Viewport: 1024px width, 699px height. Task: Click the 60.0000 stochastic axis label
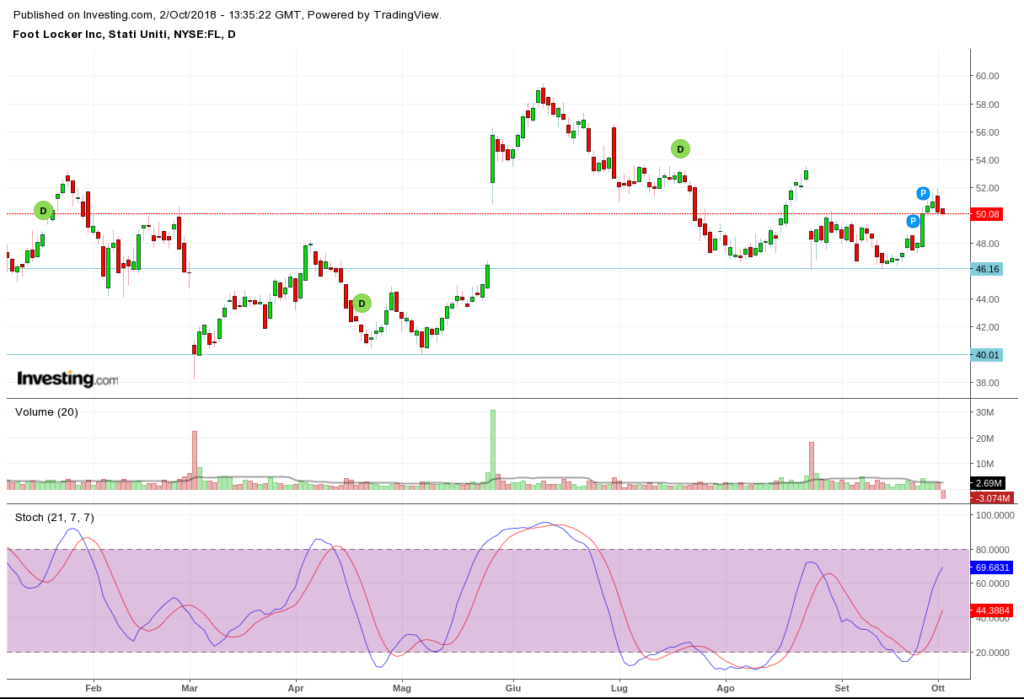995,583
